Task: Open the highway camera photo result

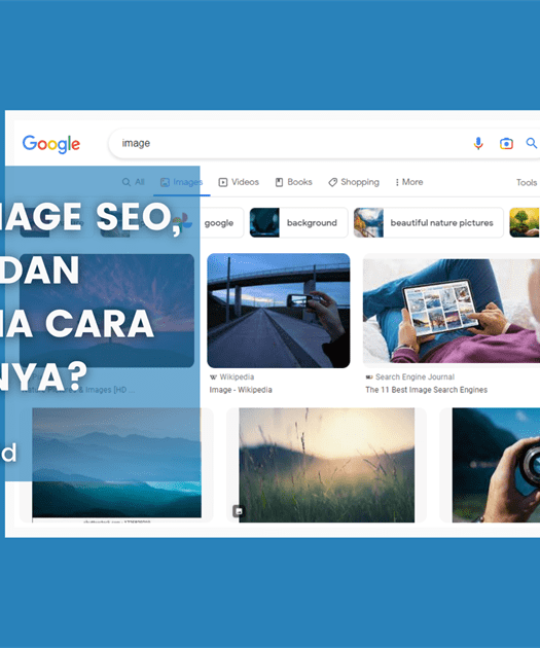Action: tap(278, 310)
